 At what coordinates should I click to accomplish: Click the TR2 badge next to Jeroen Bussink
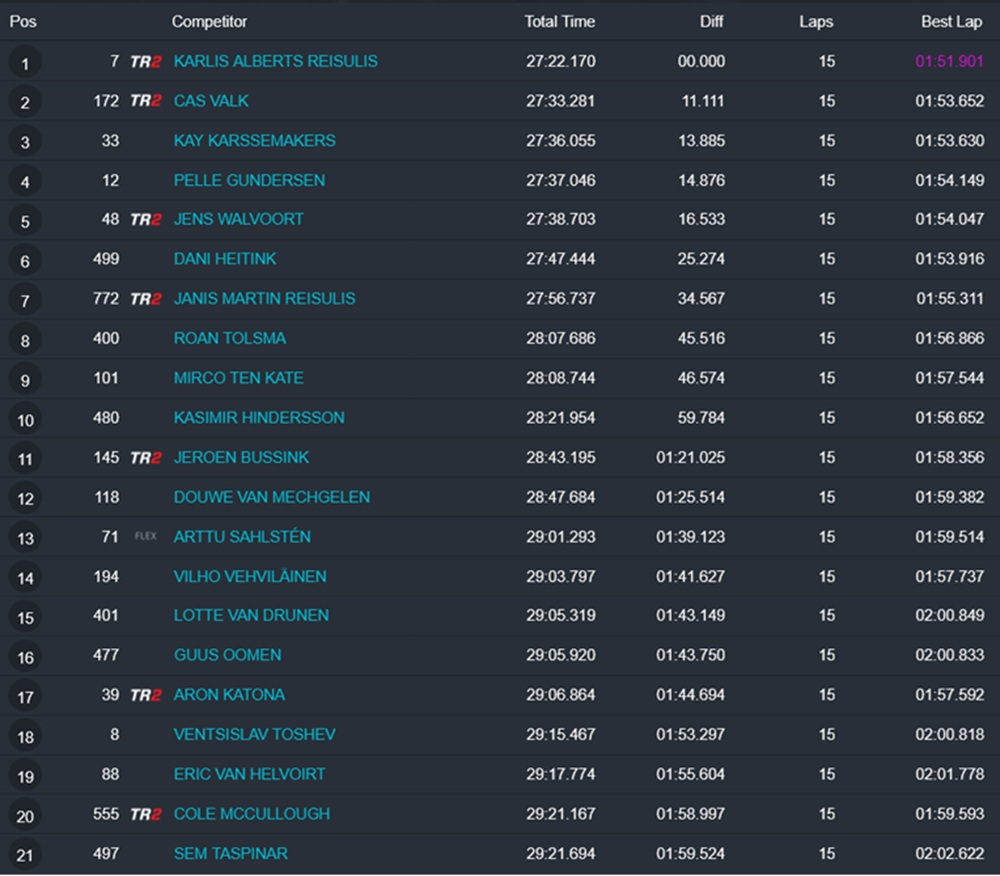[x=145, y=458]
